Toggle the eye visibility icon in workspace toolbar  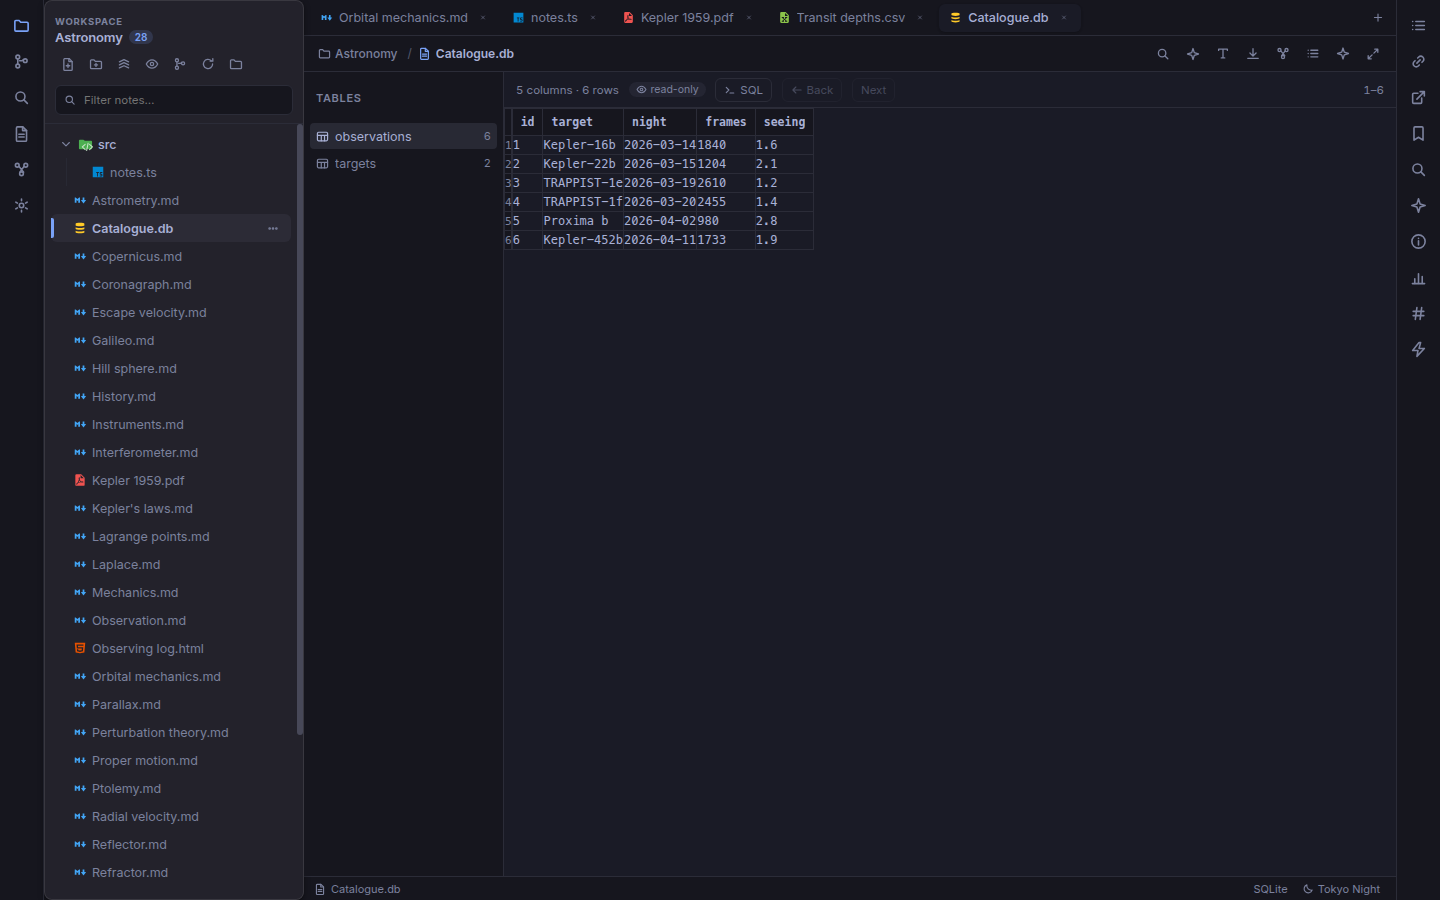tap(152, 64)
